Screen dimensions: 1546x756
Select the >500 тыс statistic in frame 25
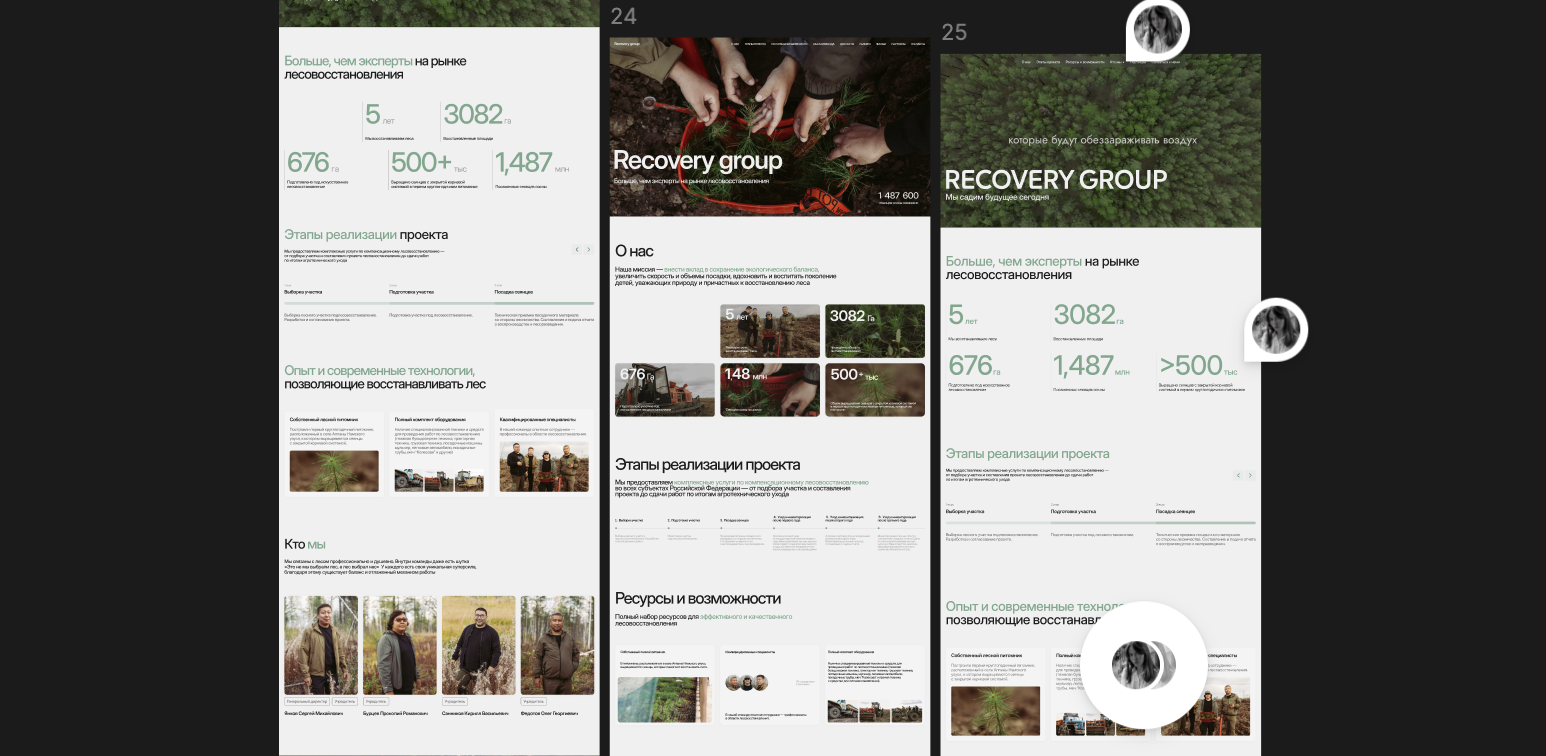click(1198, 366)
